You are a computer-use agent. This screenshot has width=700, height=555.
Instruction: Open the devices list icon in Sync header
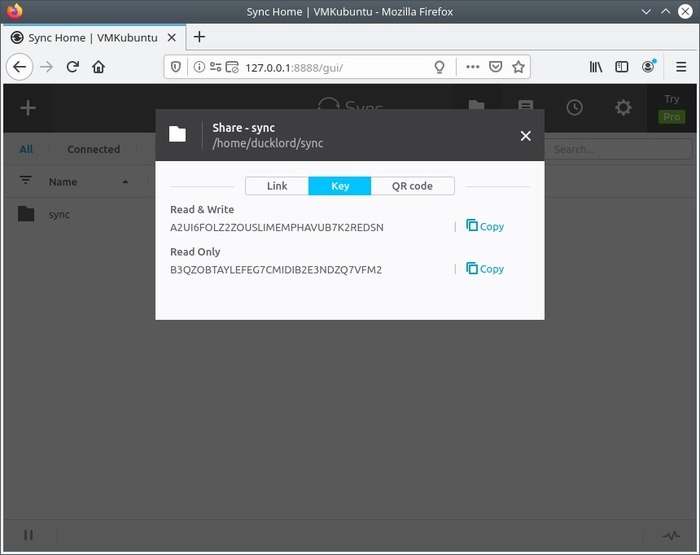(525, 104)
